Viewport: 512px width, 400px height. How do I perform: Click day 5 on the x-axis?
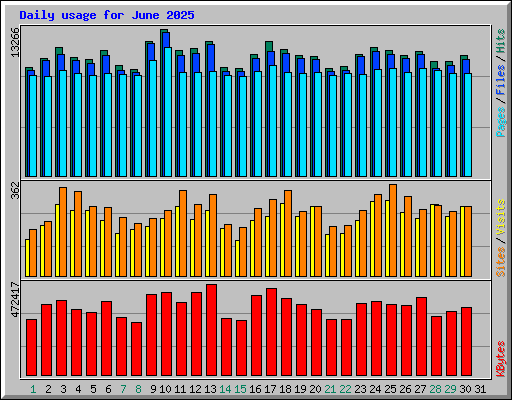click(93, 389)
